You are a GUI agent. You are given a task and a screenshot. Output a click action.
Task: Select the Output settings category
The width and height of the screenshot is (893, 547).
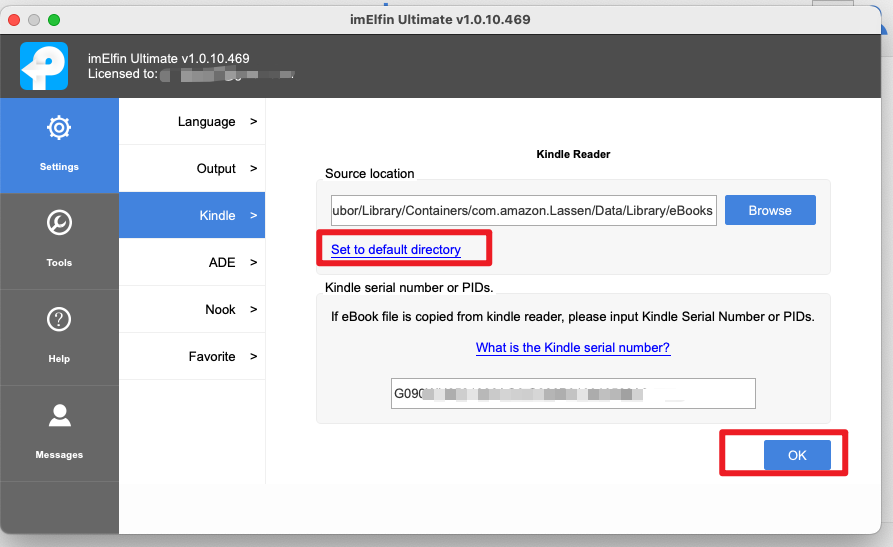point(192,169)
